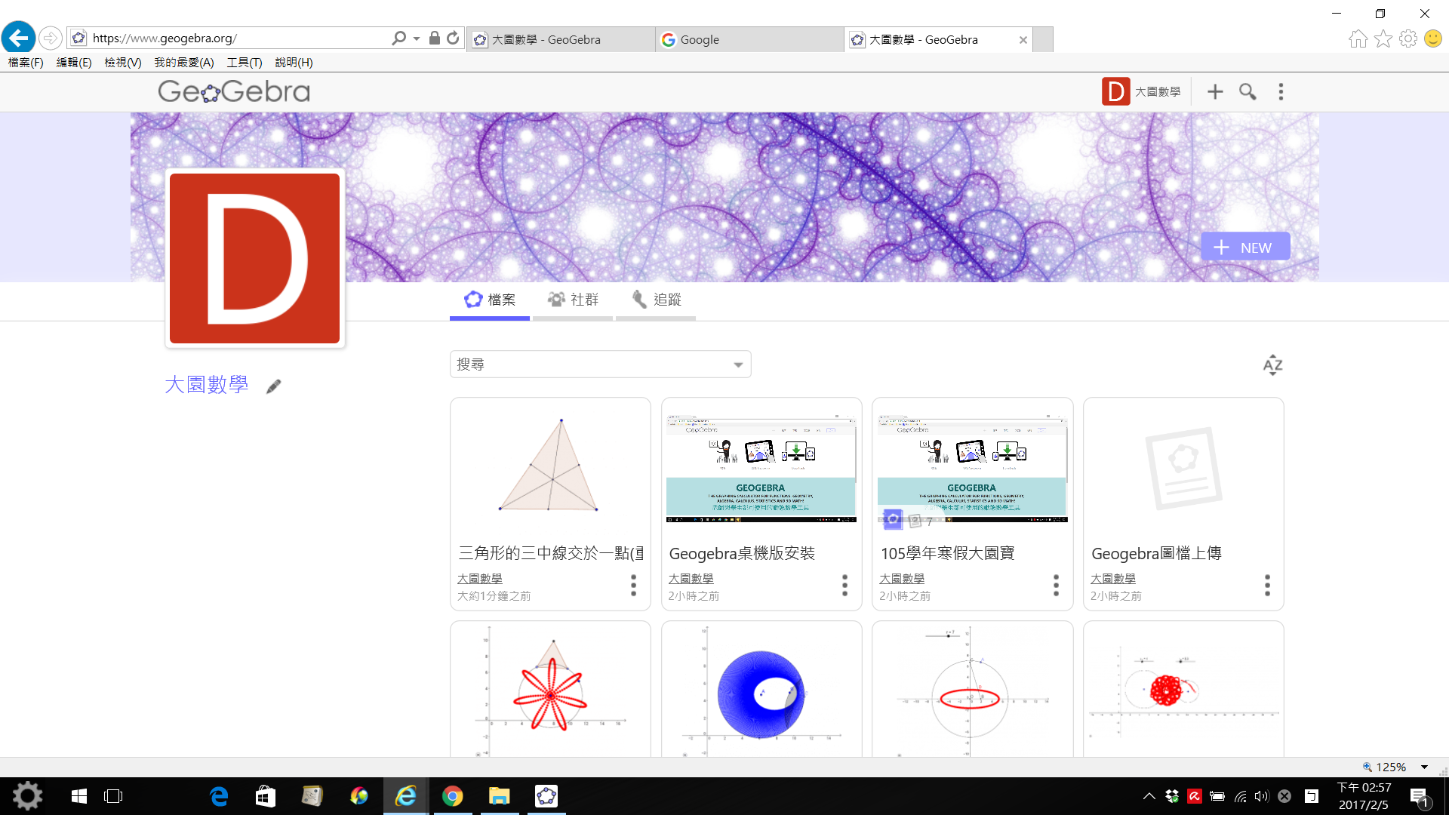Open the triangle medians thumbnail
Image resolution: width=1449 pixels, height=815 pixels.
pyautogui.click(x=550, y=466)
